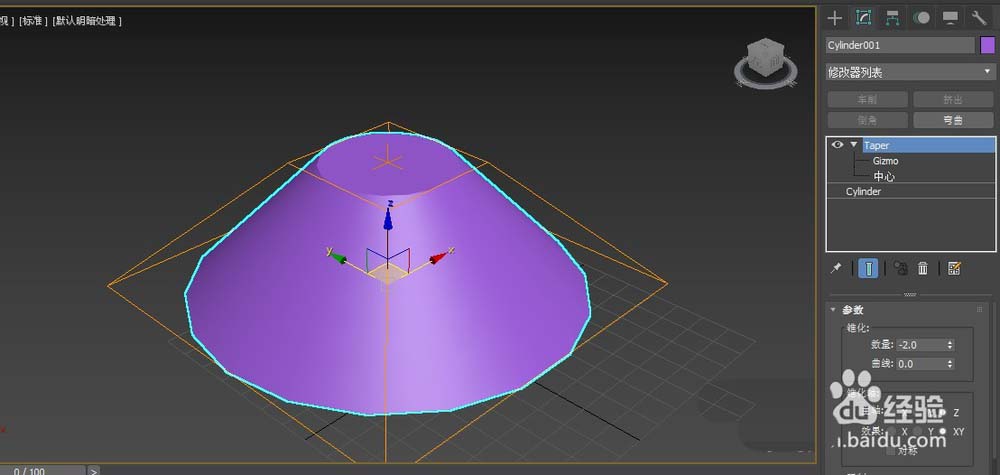Click the 数量 spinner arrows

pyautogui.click(x=950, y=344)
